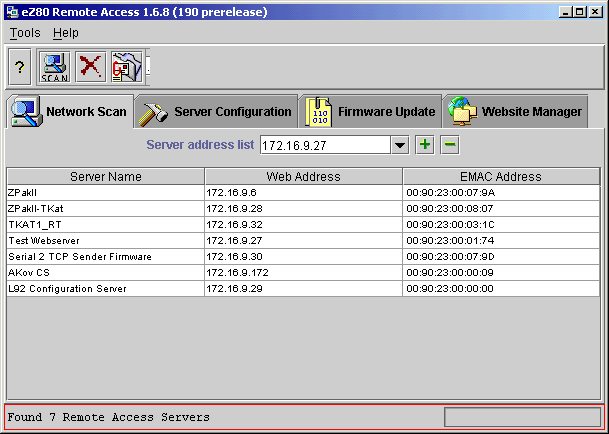Click web address 172.16.9.6 cell
Screen dimensions: 609x434
click(303, 193)
